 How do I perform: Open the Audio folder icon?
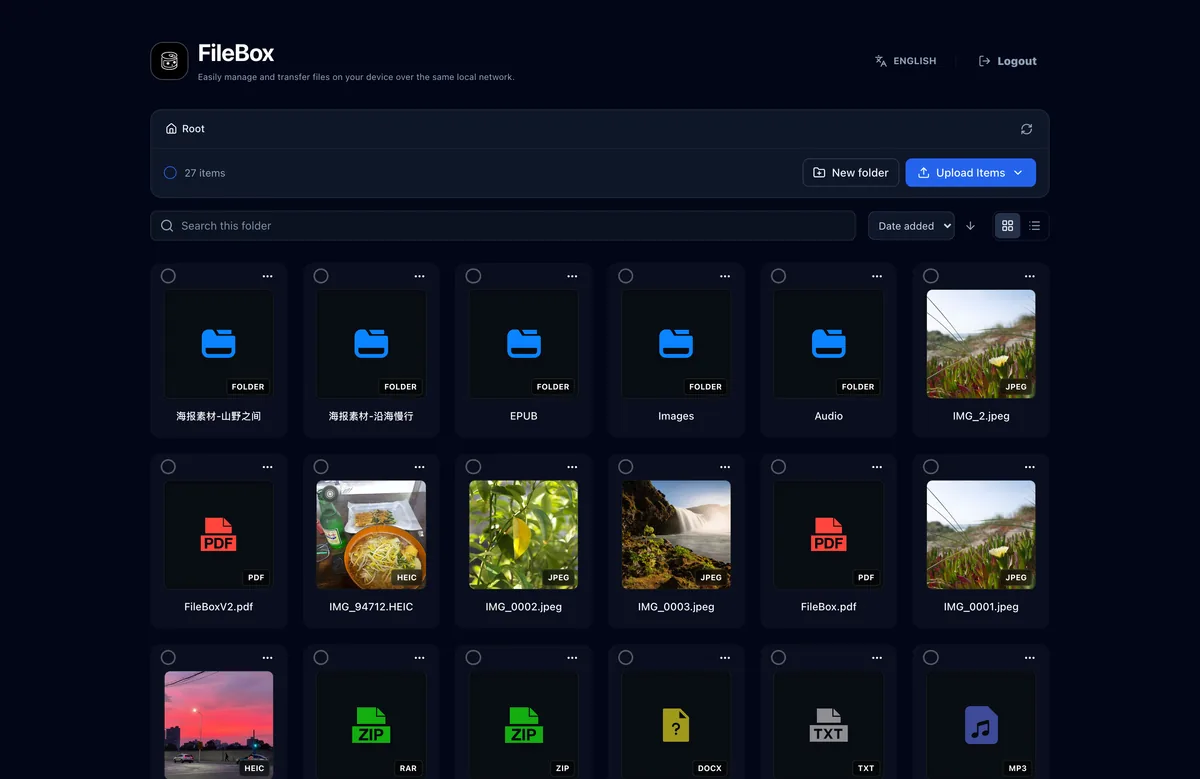(x=829, y=344)
